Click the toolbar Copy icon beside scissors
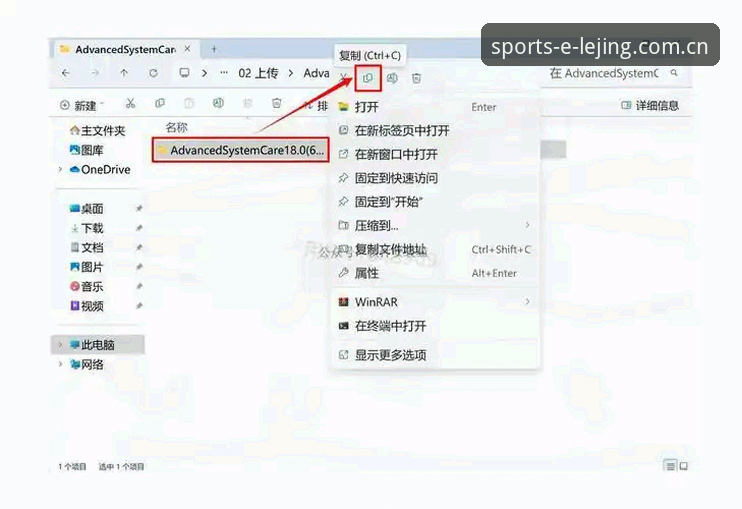Image resolution: width=742 pixels, height=509 pixels. (160, 103)
